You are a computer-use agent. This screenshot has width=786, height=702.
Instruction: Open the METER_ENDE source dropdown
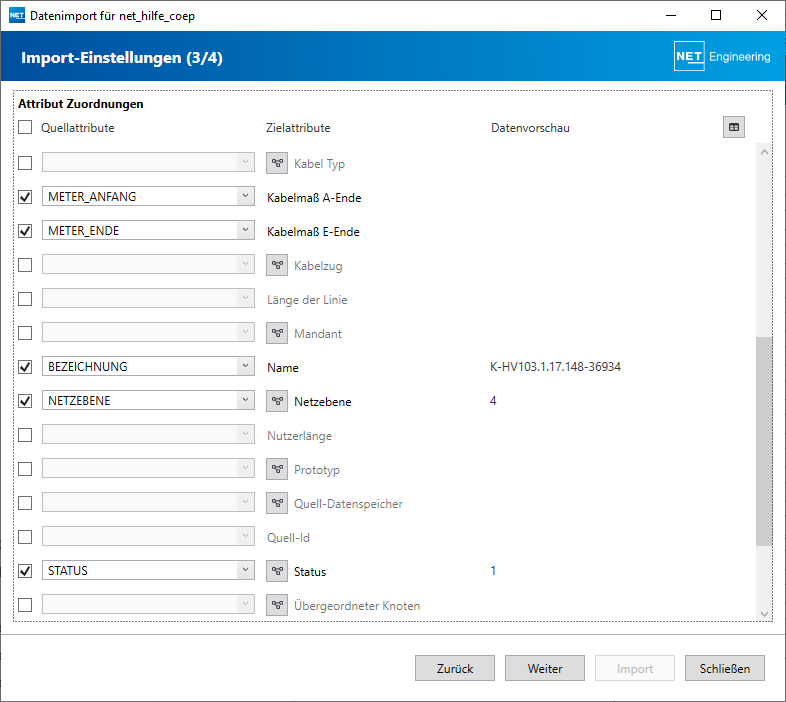[148, 230]
